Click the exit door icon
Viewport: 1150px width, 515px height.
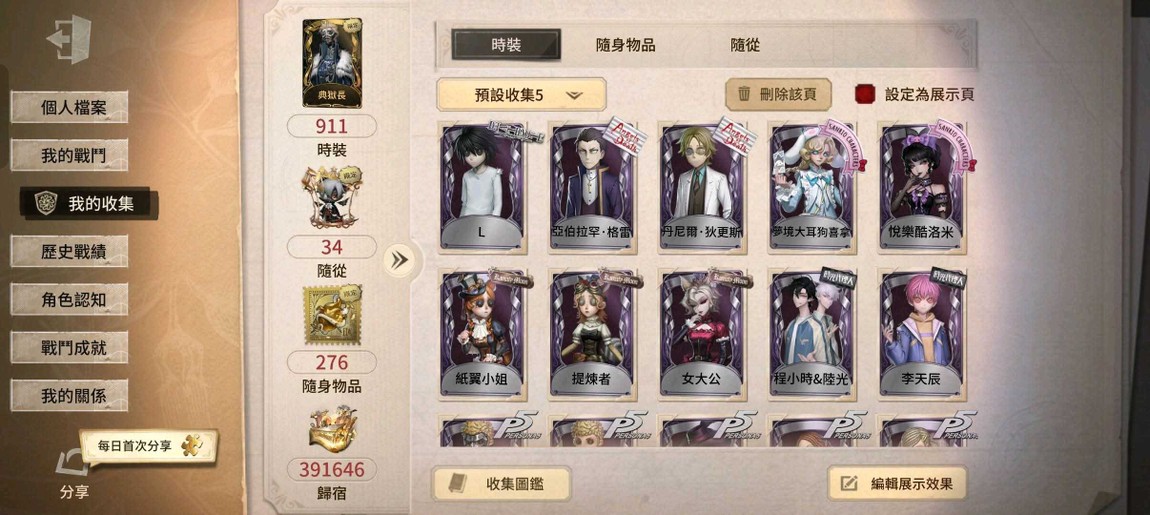(69, 39)
